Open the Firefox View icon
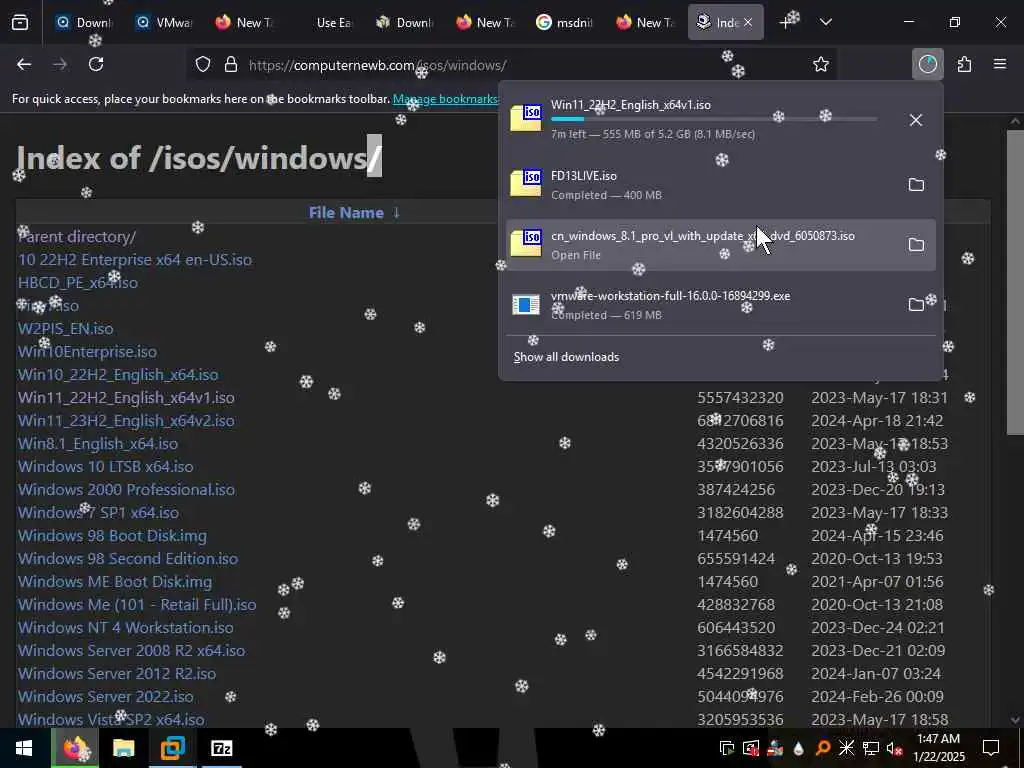This screenshot has height=768, width=1024. pos(20,22)
